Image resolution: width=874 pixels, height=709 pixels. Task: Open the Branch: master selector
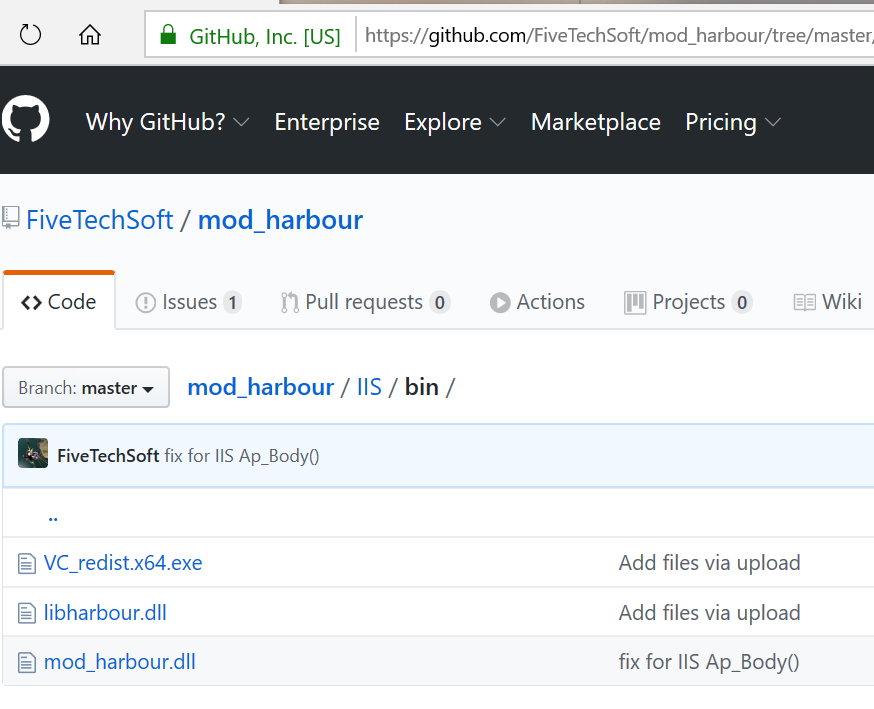(x=86, y=388)
